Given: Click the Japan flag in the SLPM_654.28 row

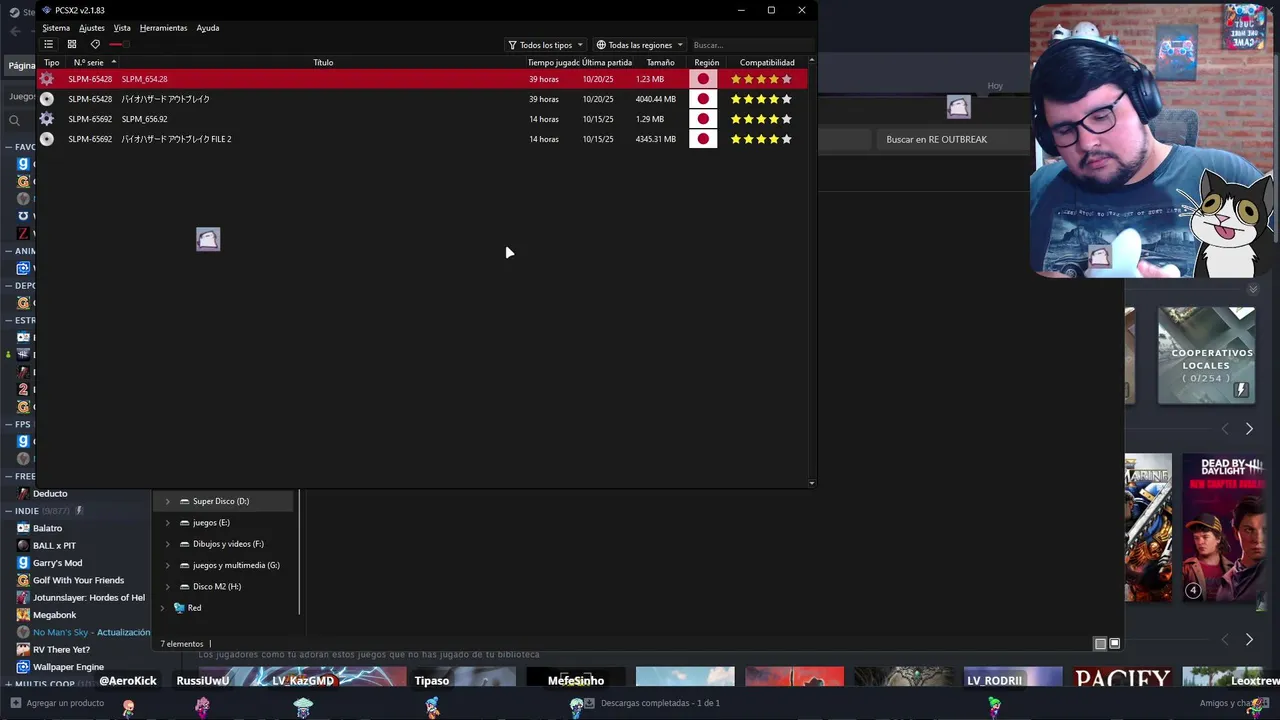Looking at the screenshot, I should coord(703,79).
